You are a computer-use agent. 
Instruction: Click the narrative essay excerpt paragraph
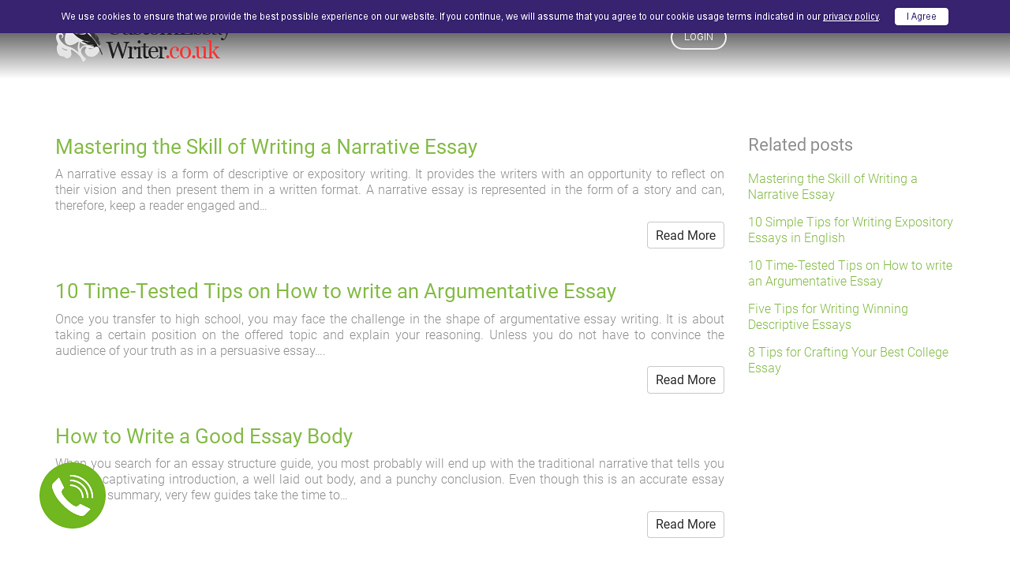(390, 190)
